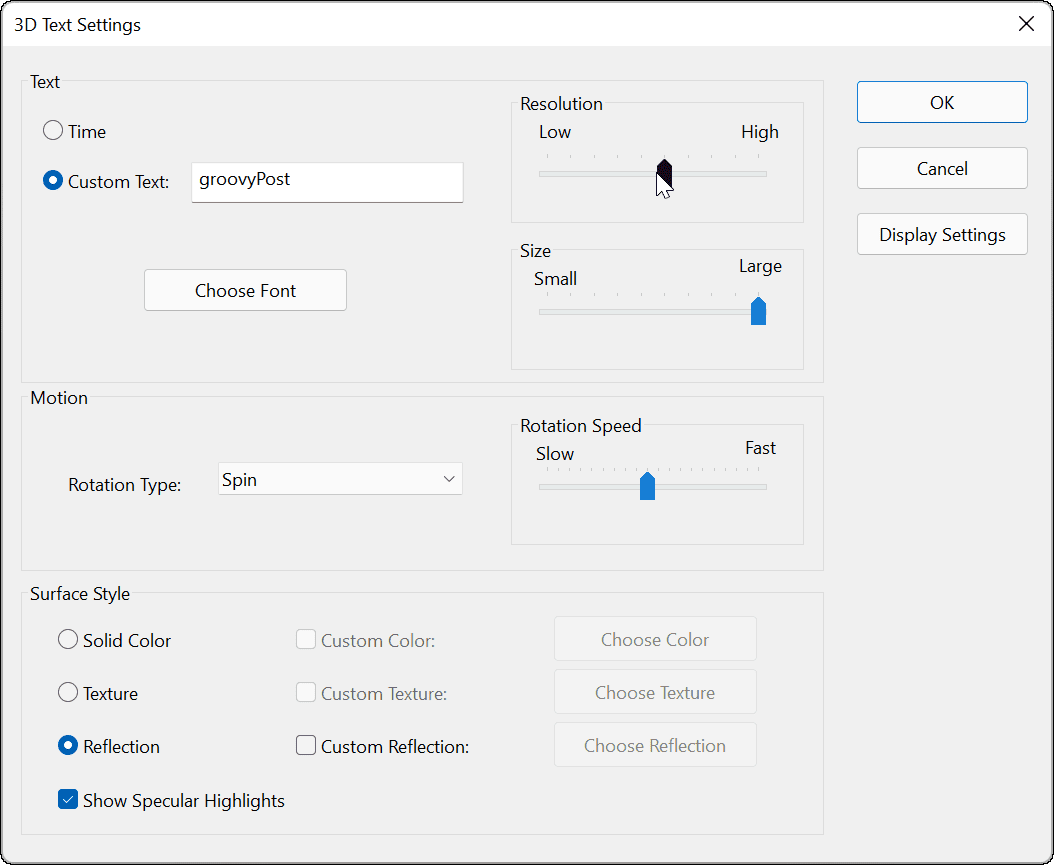Click inside the groovyPost text field
The image size is (1054, 865).
pyautogui.click(x=327, y=182)
